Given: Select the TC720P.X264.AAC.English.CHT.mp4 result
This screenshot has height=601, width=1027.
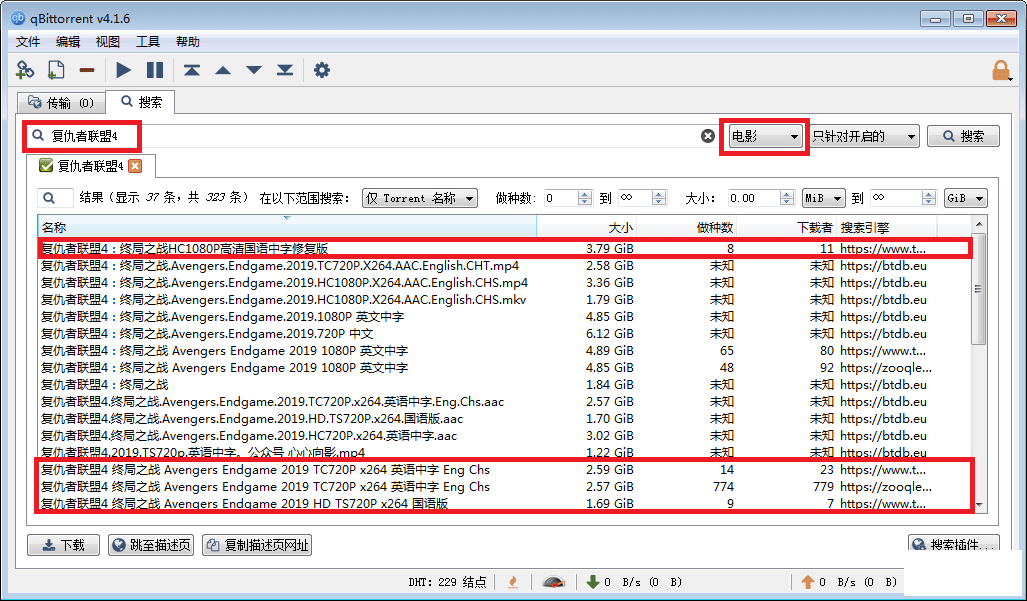Looking at the screenshot, I should click(x=504, y=266).
